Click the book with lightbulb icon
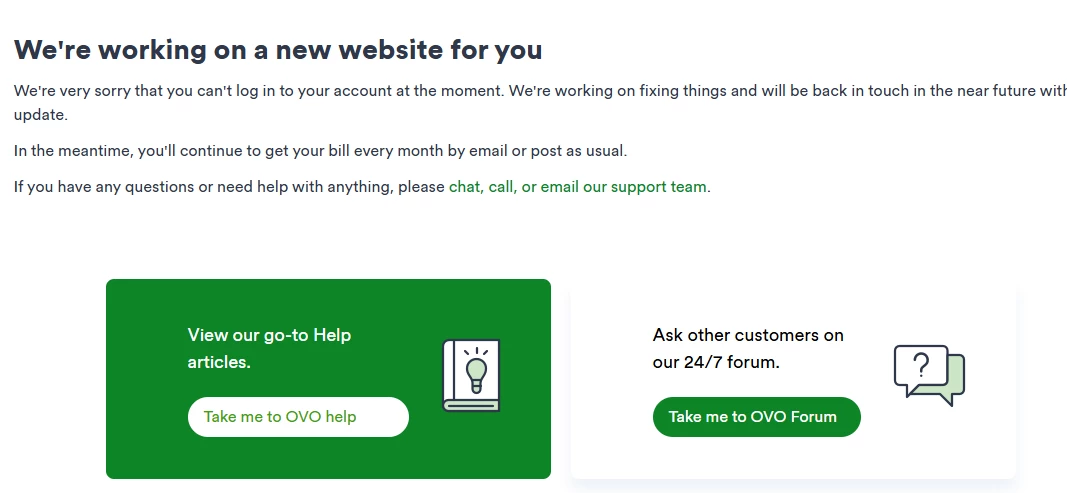The height and width of the screenshot is (493, 1067). tap(471, 376)
